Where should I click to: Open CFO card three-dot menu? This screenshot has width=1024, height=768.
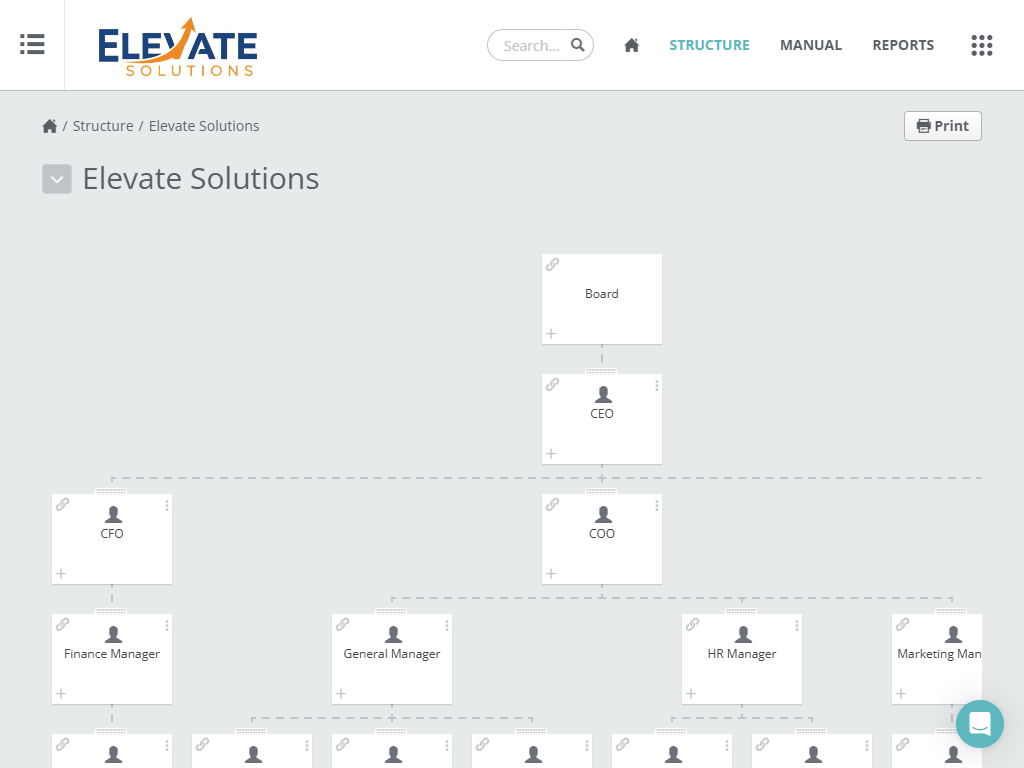pos(167,505)
